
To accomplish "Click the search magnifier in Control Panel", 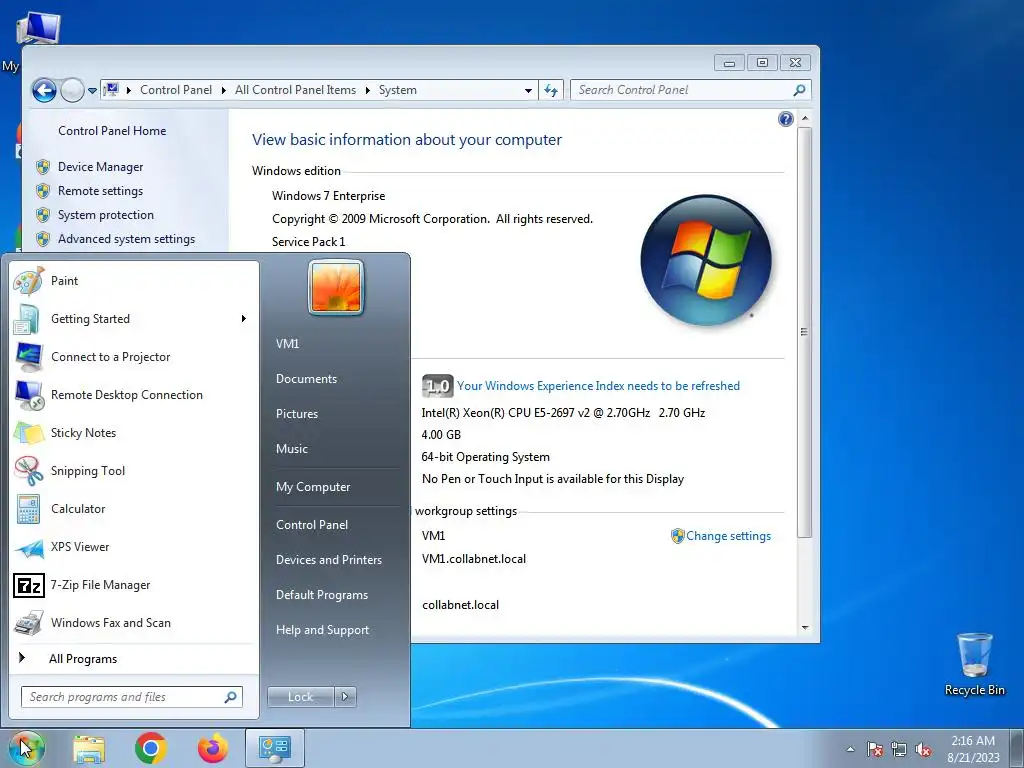I will click(x=799, y=90).
